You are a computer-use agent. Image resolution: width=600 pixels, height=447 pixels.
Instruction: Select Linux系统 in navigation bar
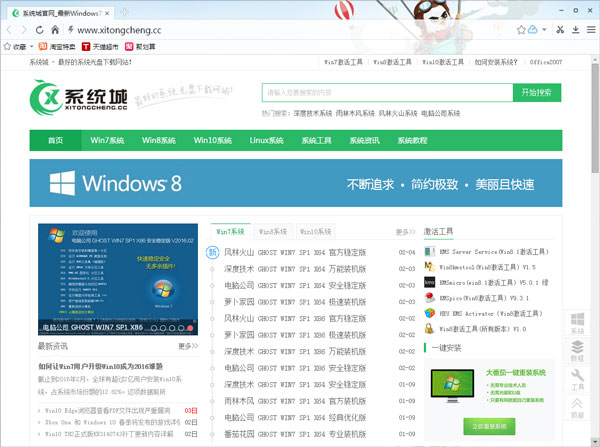tap(266, 140)
